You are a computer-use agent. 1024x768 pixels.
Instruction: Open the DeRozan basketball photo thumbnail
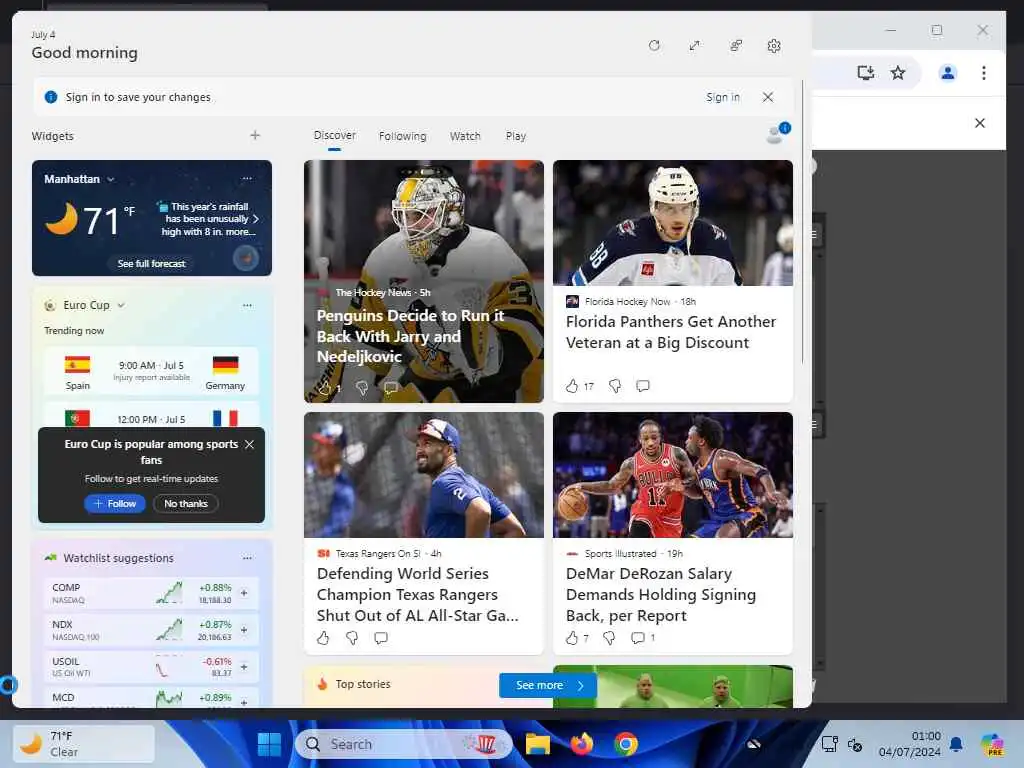tap(673, 475)
